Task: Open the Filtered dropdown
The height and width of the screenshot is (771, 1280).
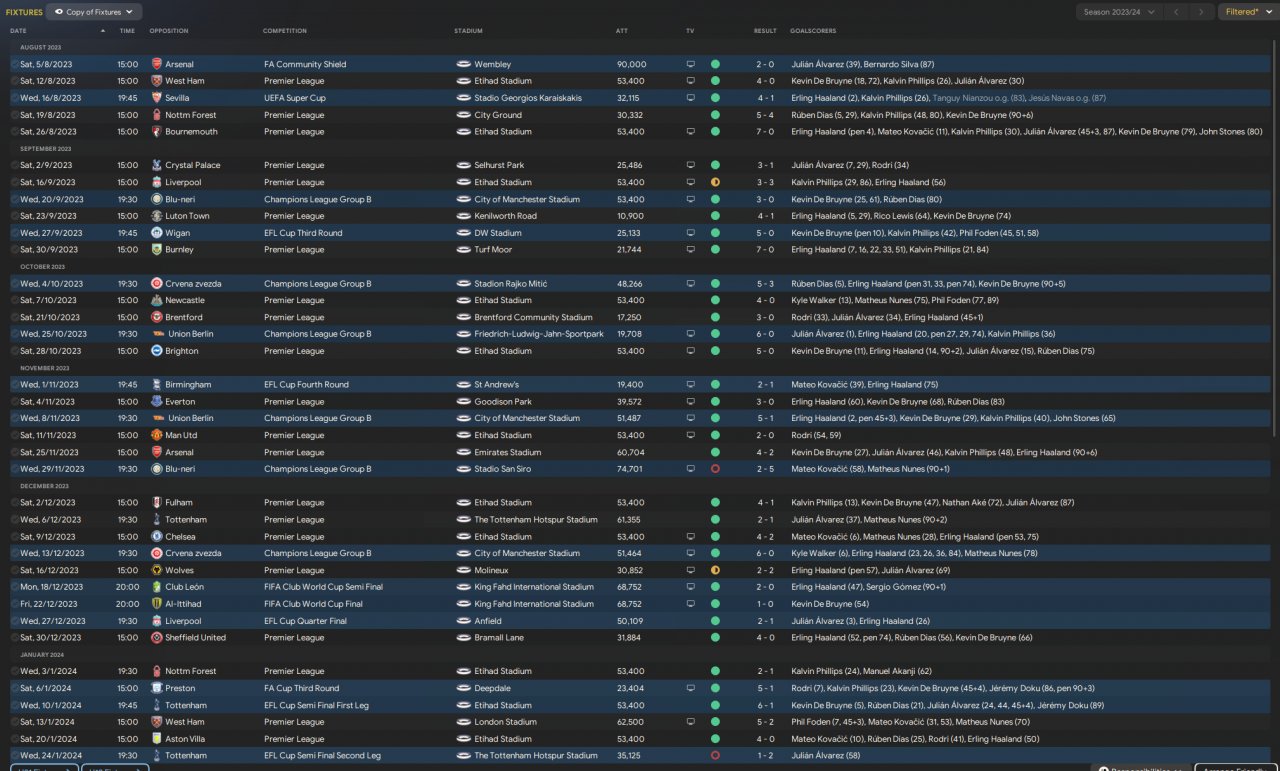Action: pos(1247,12)
